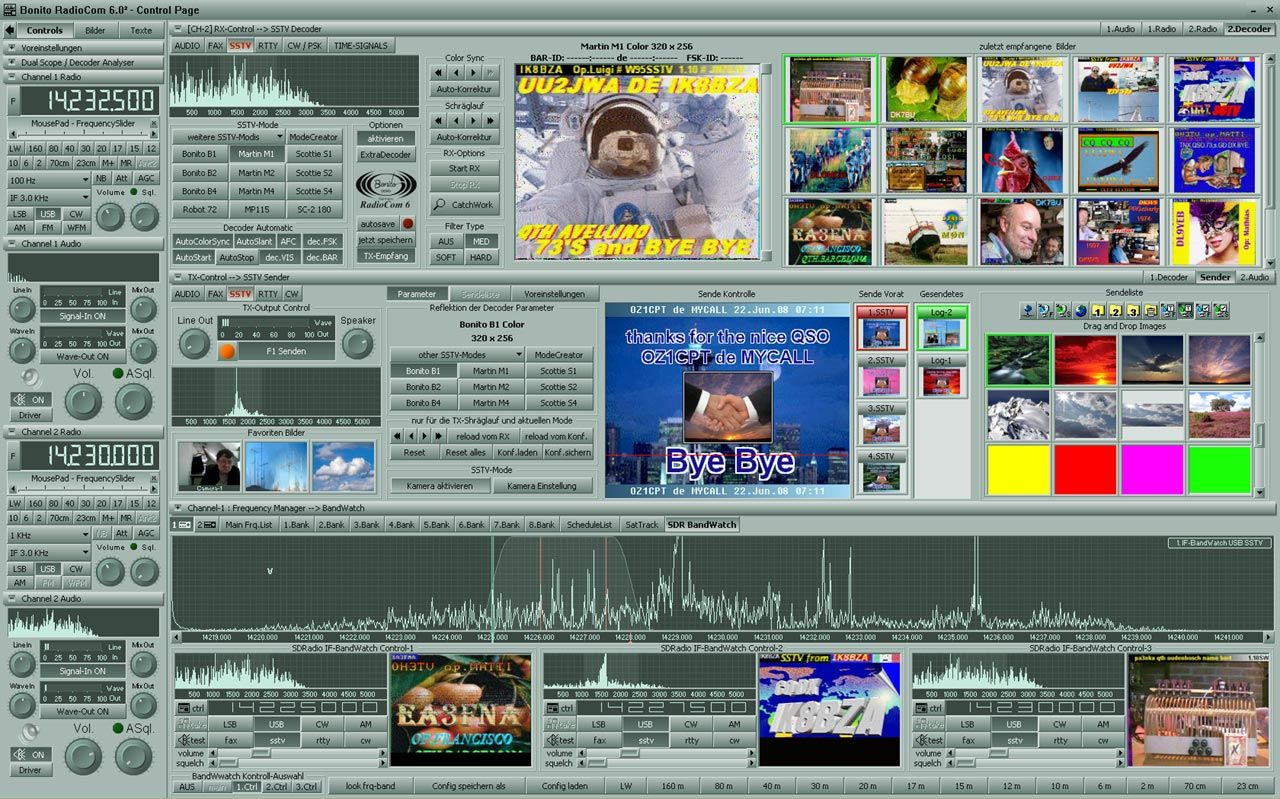Viewport: 1280px width, 799px height.
Task: Click the Config speichern als button
Action: pos(469,786)
